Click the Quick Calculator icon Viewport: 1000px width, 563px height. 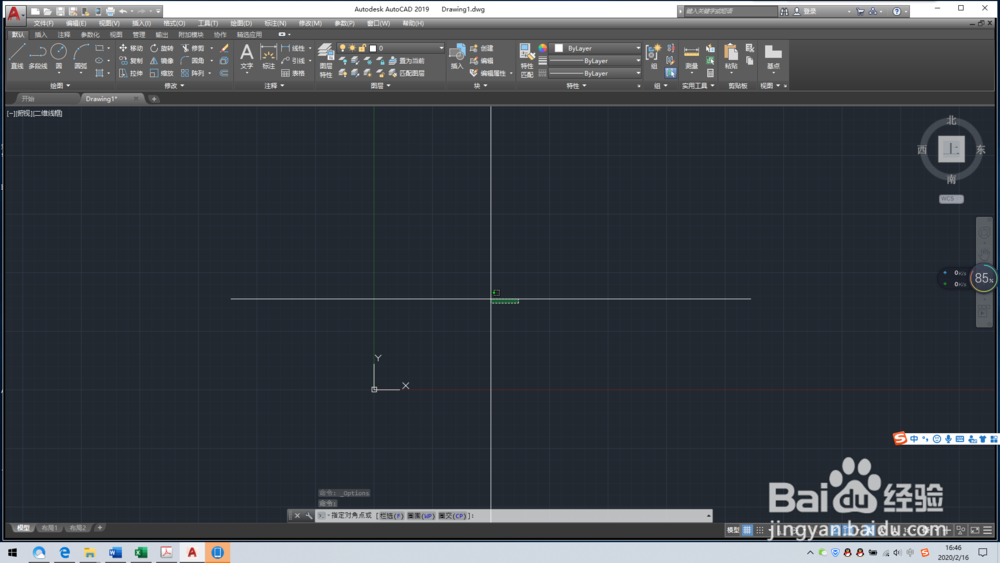tap(710, 73)
